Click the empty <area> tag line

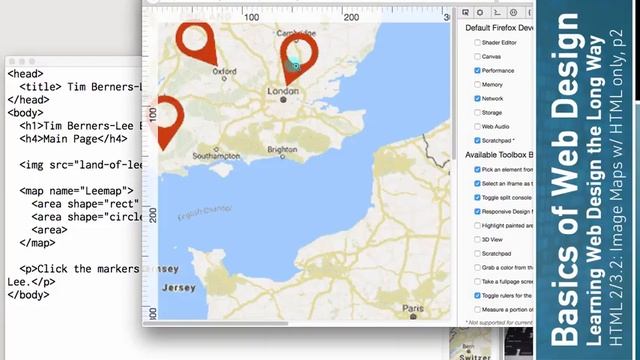49,230
